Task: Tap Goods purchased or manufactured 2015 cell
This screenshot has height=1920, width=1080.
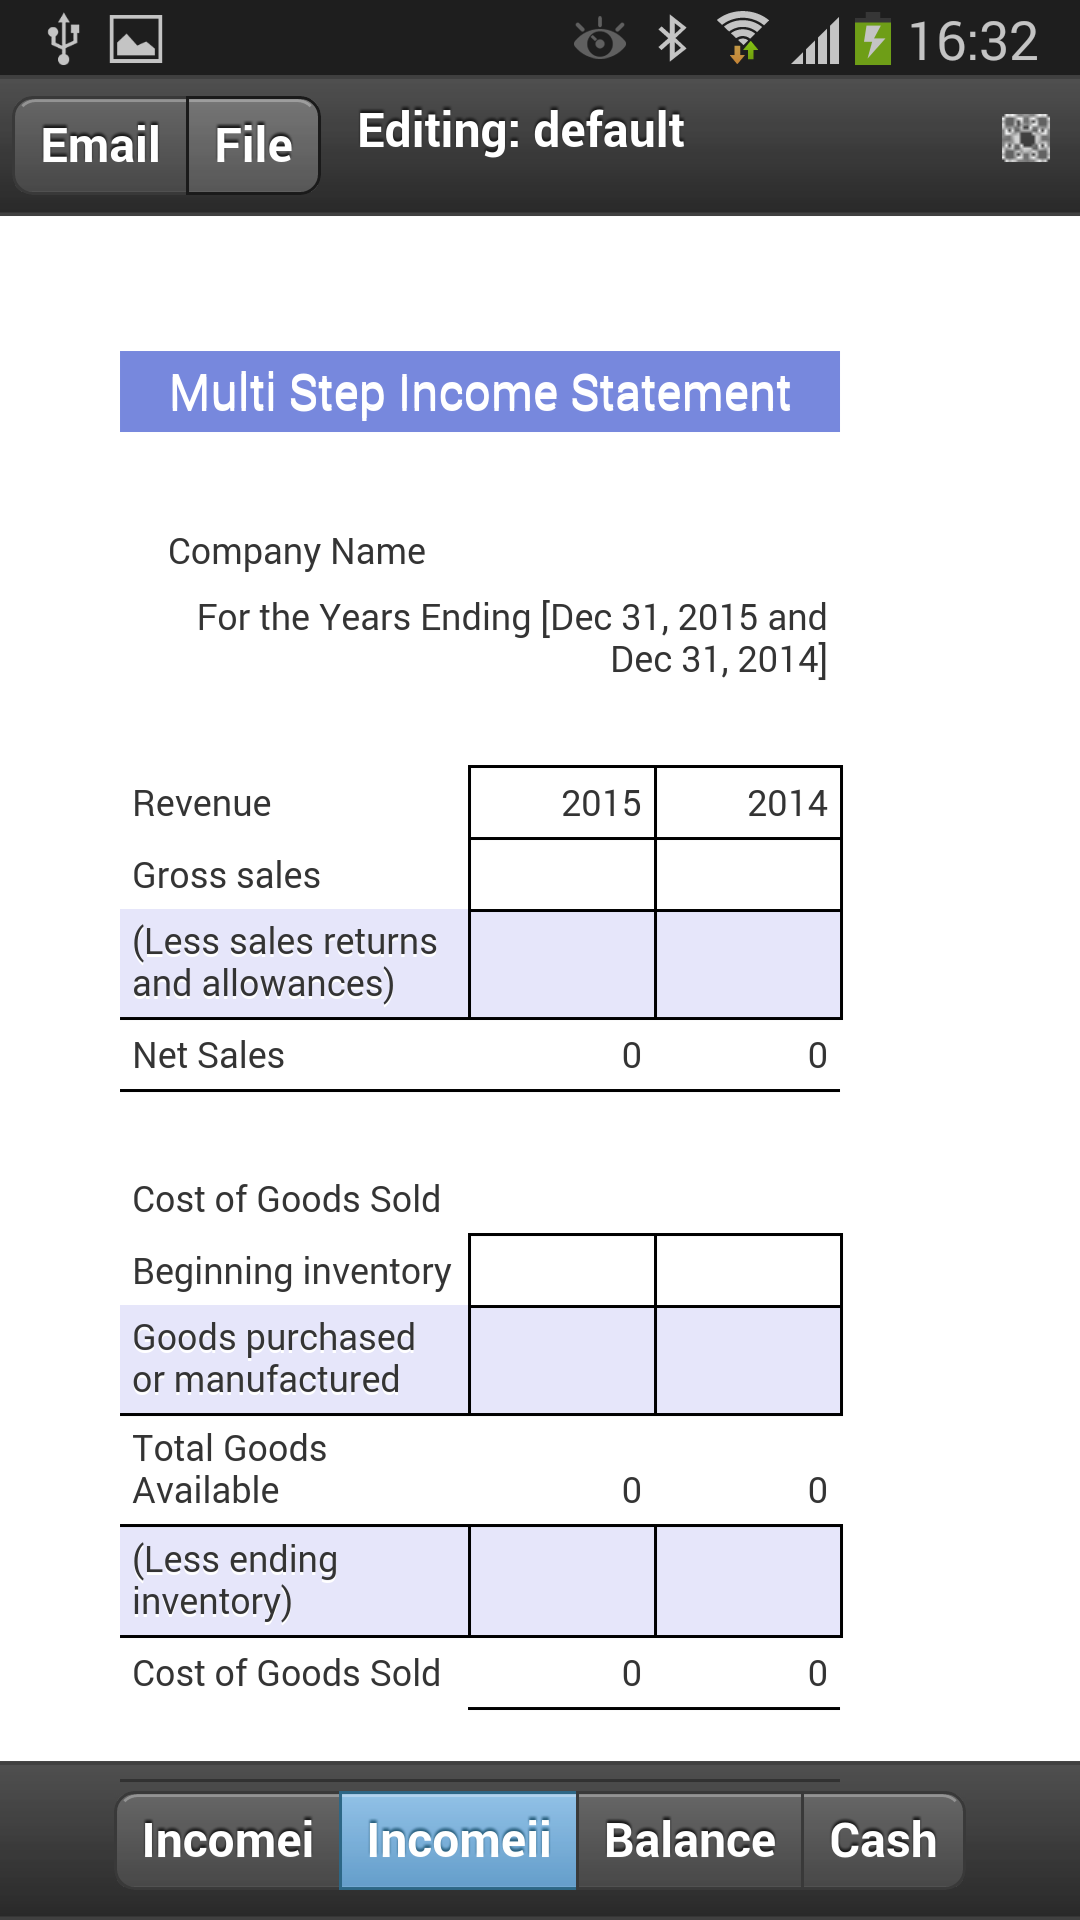Action: (562, 1360)
